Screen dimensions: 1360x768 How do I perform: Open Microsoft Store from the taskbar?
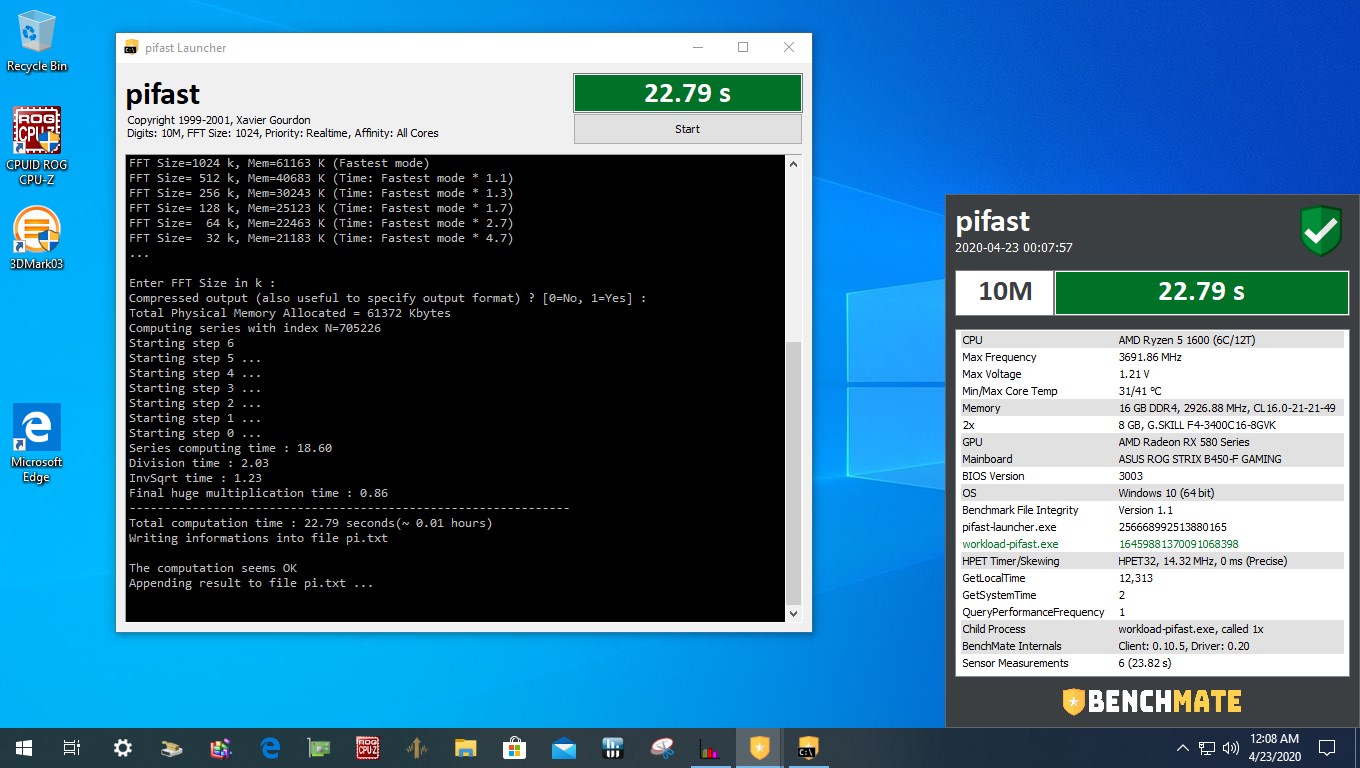tap(514, 747)
